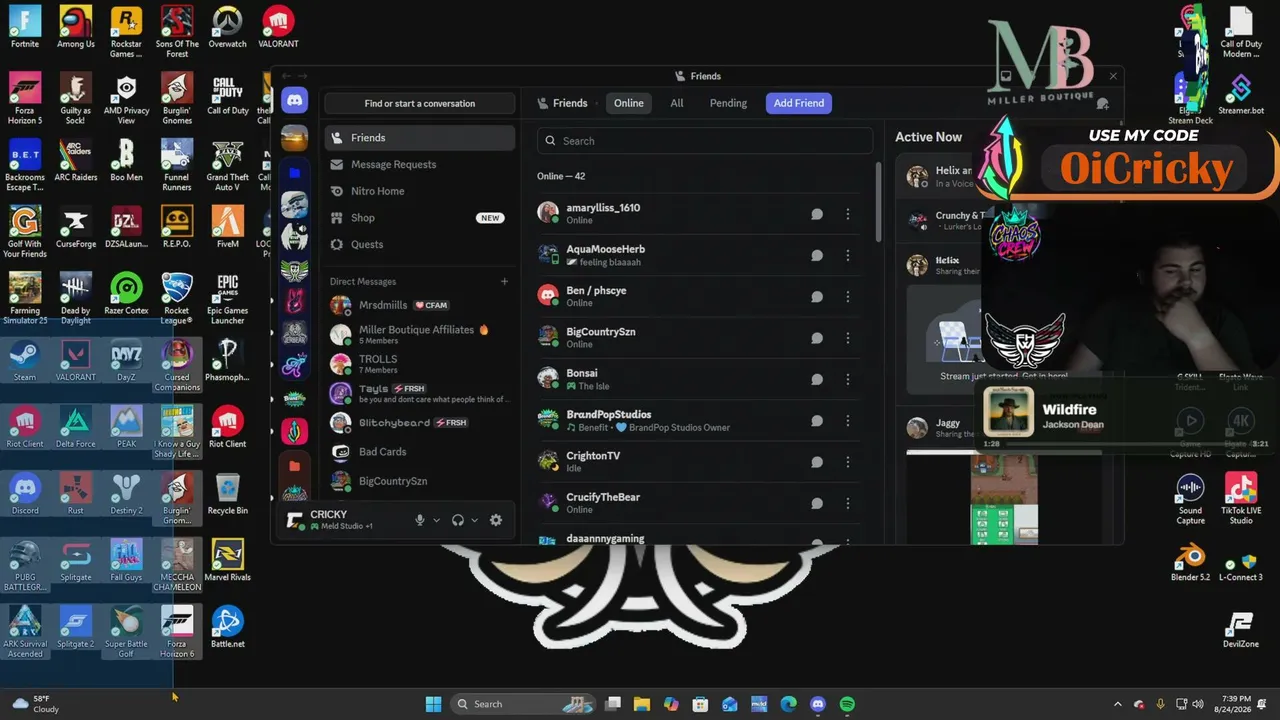Screen dimensions: 1280x720
Task: Open Task View from the taskbar
Action: [613, 704]
